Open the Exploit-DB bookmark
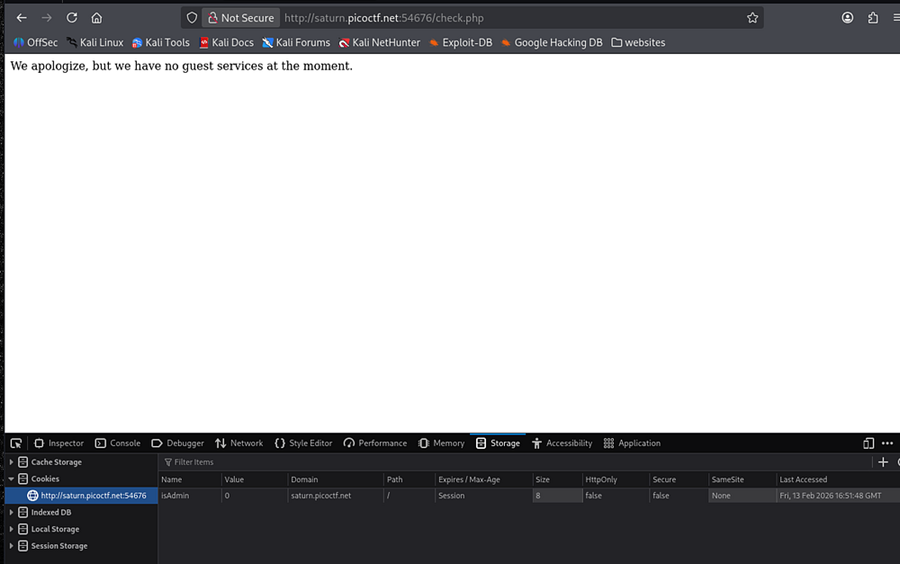Screen dimensions: 900x564 460,43
